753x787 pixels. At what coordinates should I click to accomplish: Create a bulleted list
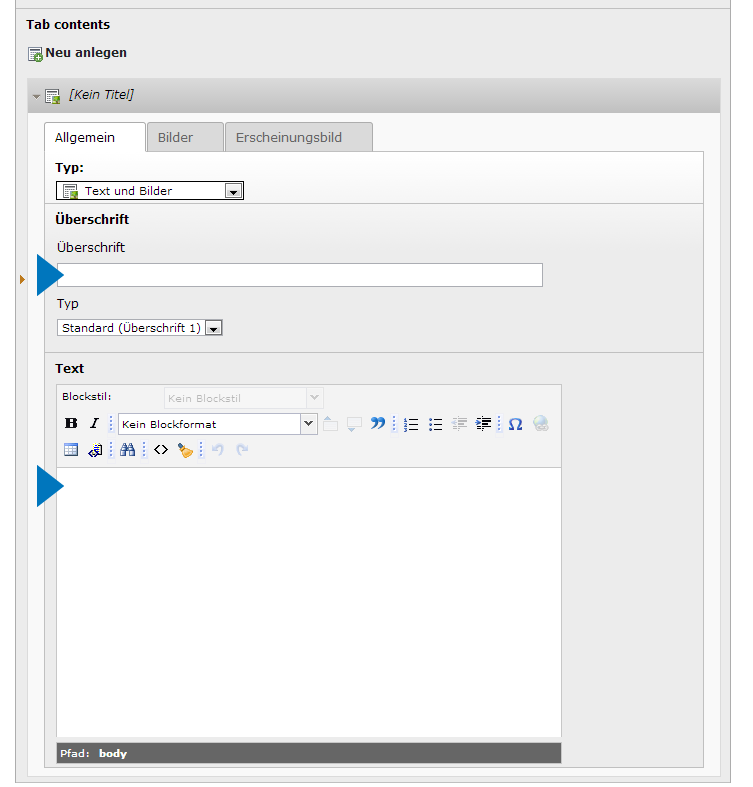coord(435,424)
